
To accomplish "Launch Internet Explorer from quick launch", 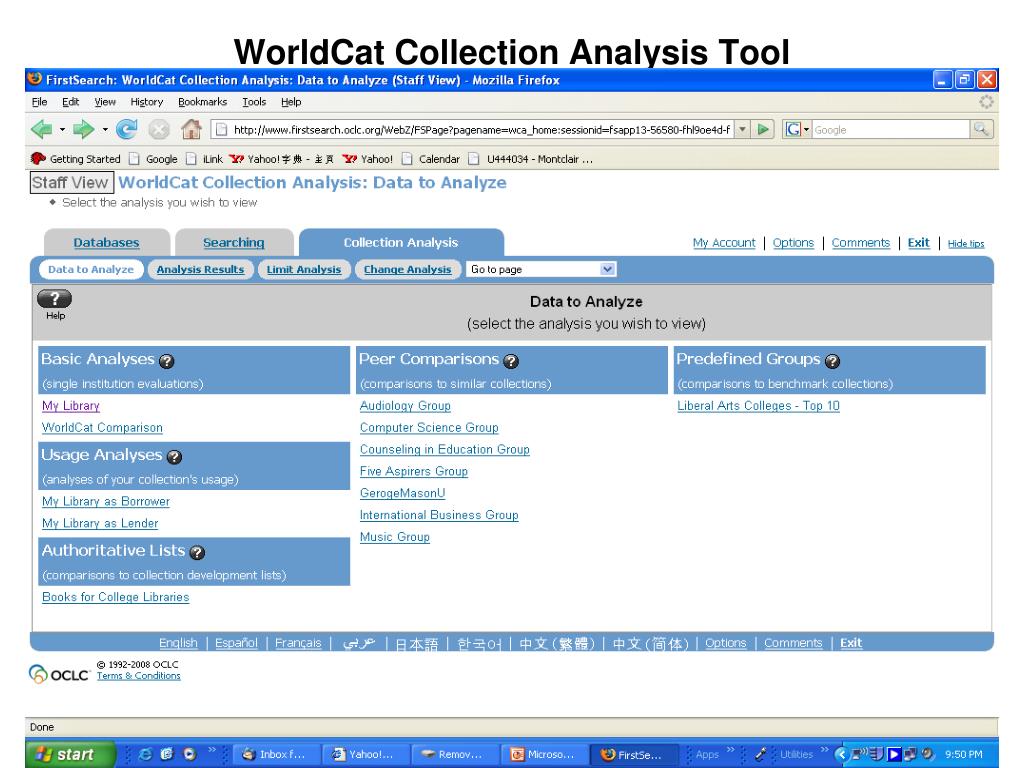I will 145,754.
